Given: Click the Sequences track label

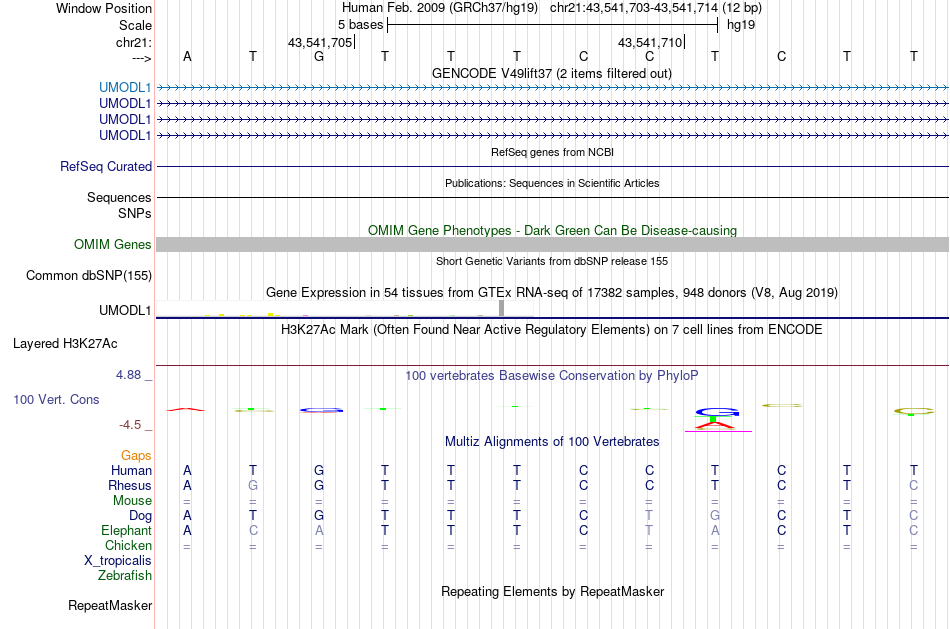Looking at the screenshot, I should coord(119,198).
